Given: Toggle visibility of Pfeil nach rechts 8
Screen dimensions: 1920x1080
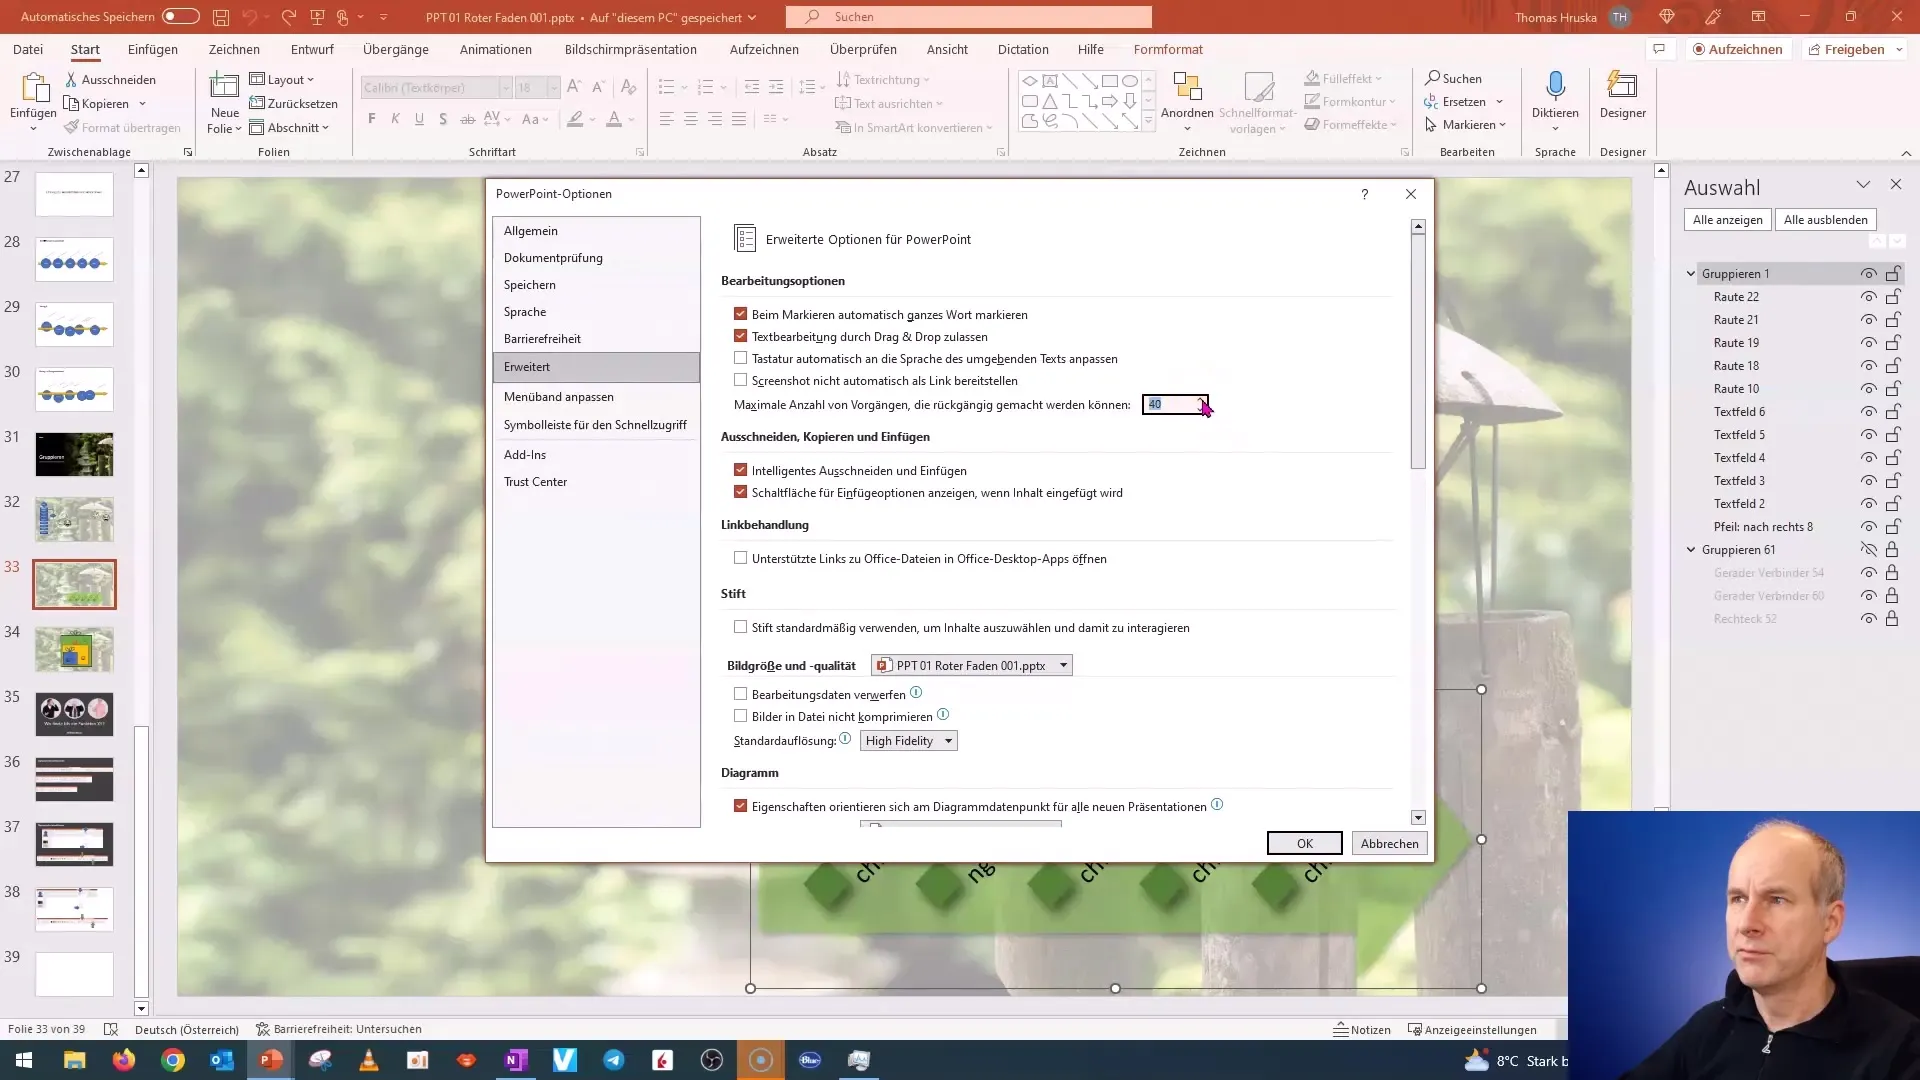Looking at the screenshot, I should pos(1869,526).
